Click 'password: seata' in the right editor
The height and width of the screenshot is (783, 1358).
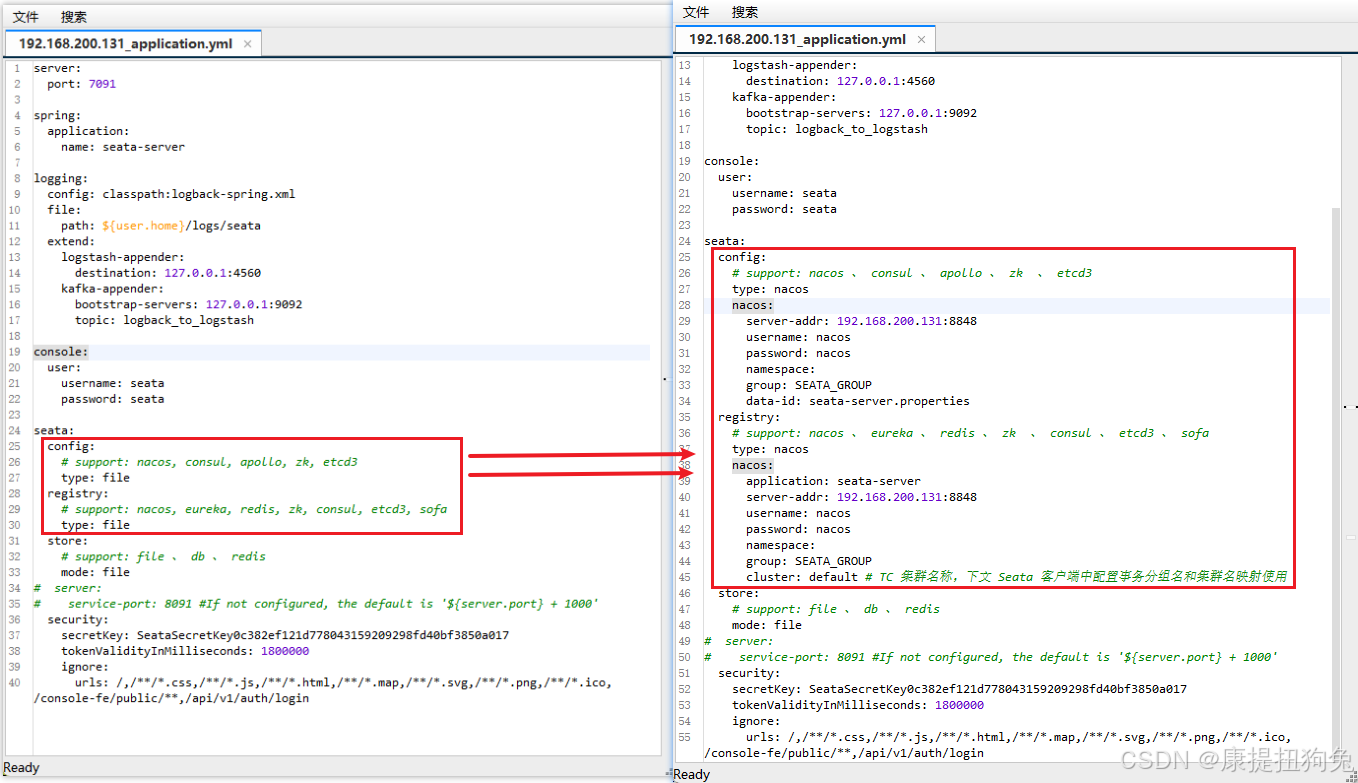(784, 209)
